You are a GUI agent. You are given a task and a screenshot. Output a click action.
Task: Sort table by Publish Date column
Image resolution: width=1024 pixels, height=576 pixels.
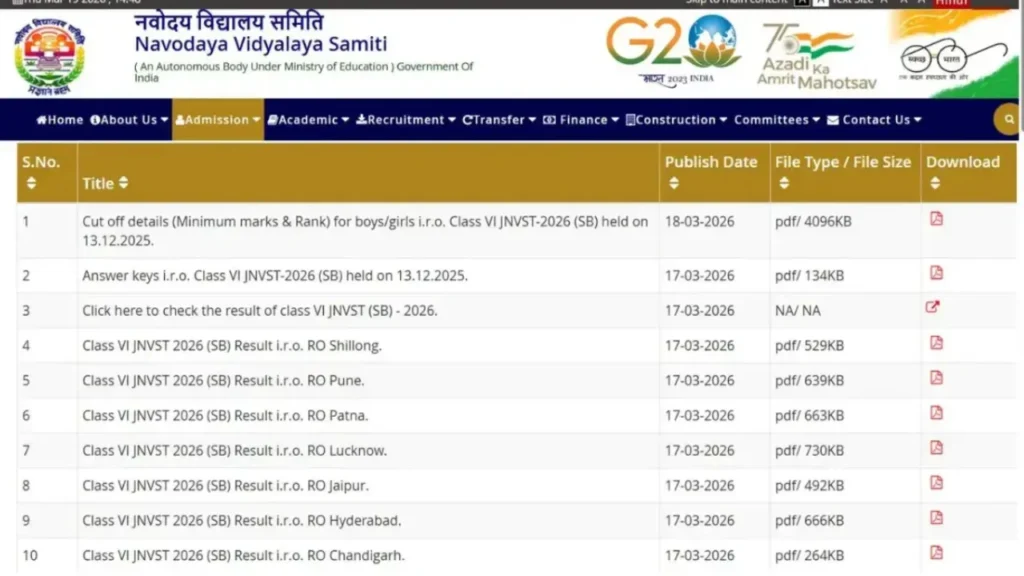pos(674,183)
